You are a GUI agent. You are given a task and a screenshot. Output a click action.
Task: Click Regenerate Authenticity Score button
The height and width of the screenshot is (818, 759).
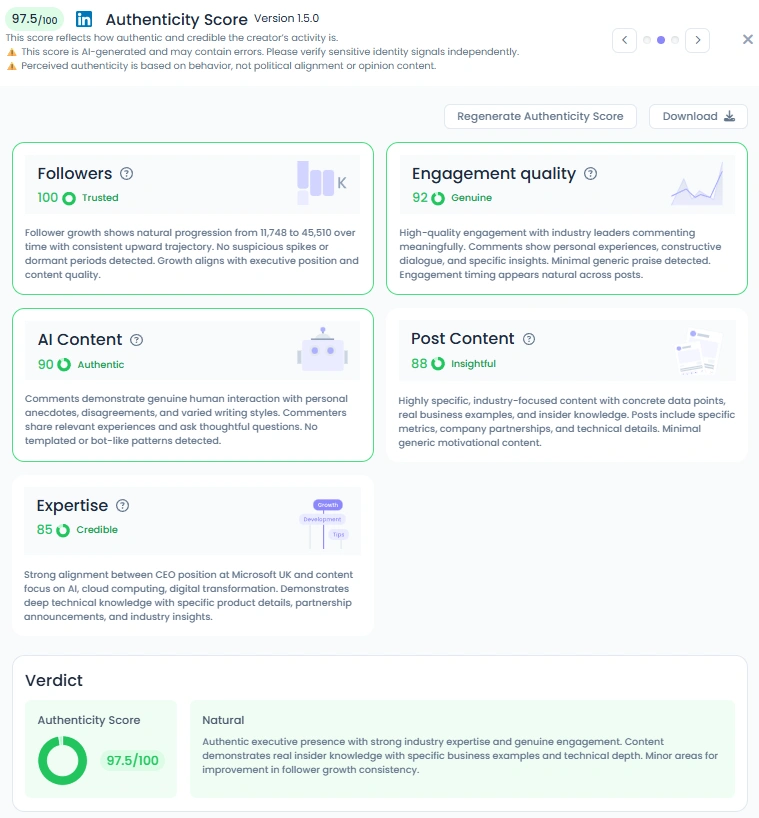(540, 116)
